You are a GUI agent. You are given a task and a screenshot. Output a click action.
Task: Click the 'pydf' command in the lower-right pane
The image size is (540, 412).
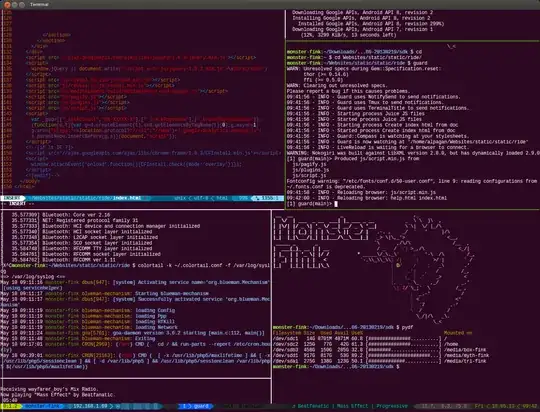(x=407, y=327)
